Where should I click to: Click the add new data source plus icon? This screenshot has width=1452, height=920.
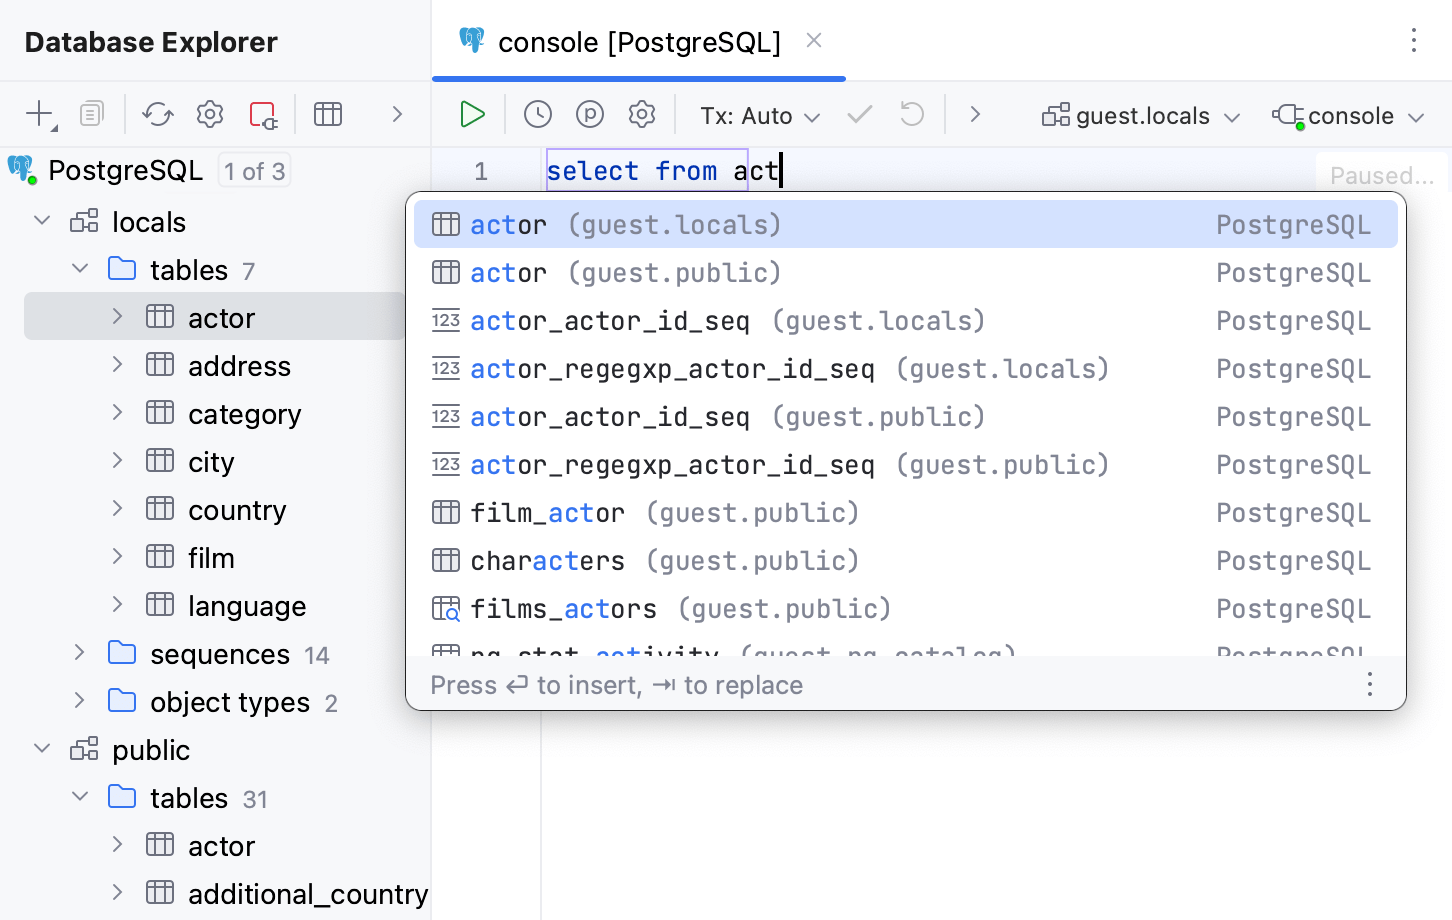[x=39, y=114]
